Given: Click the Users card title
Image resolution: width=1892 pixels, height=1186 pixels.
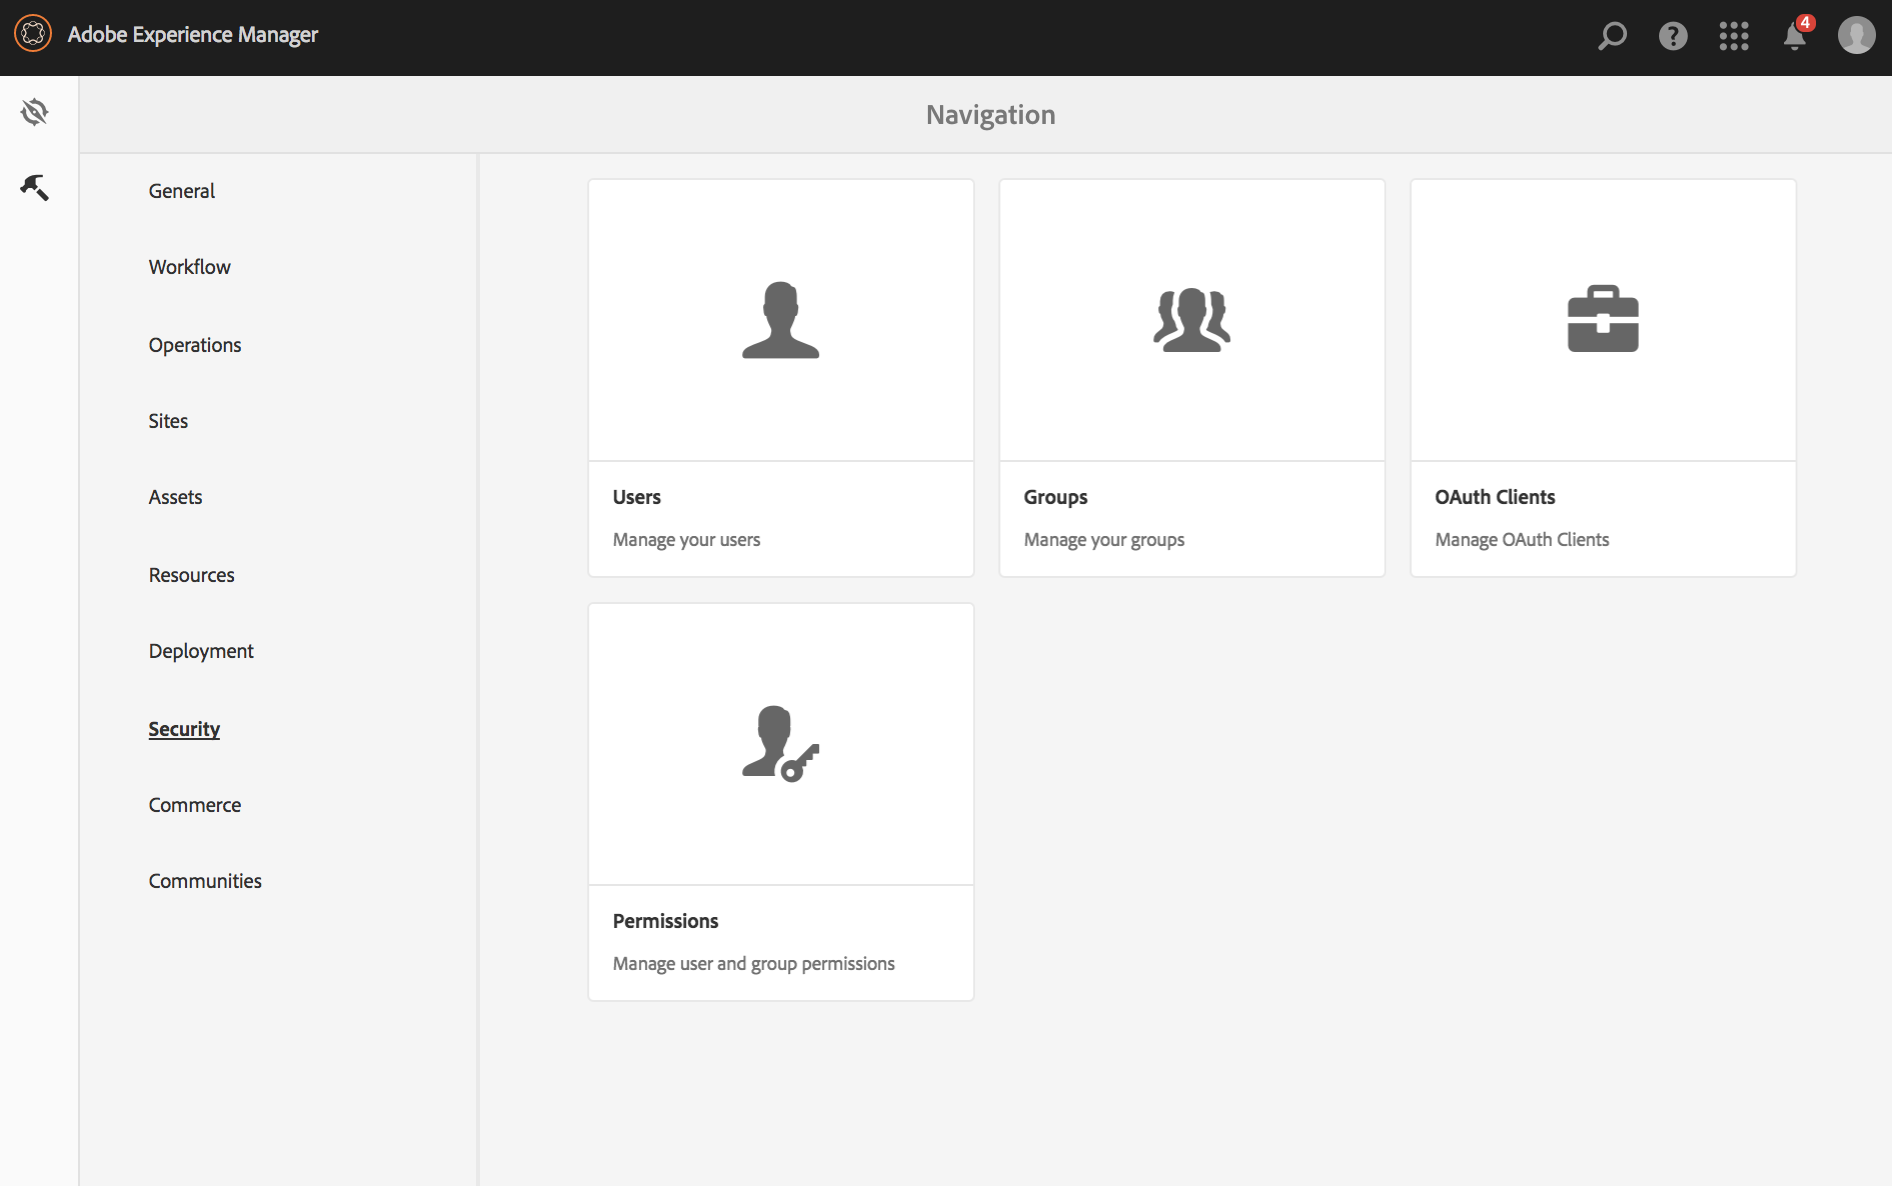Looking at the screenshot, I should click(x=637, y=497).
